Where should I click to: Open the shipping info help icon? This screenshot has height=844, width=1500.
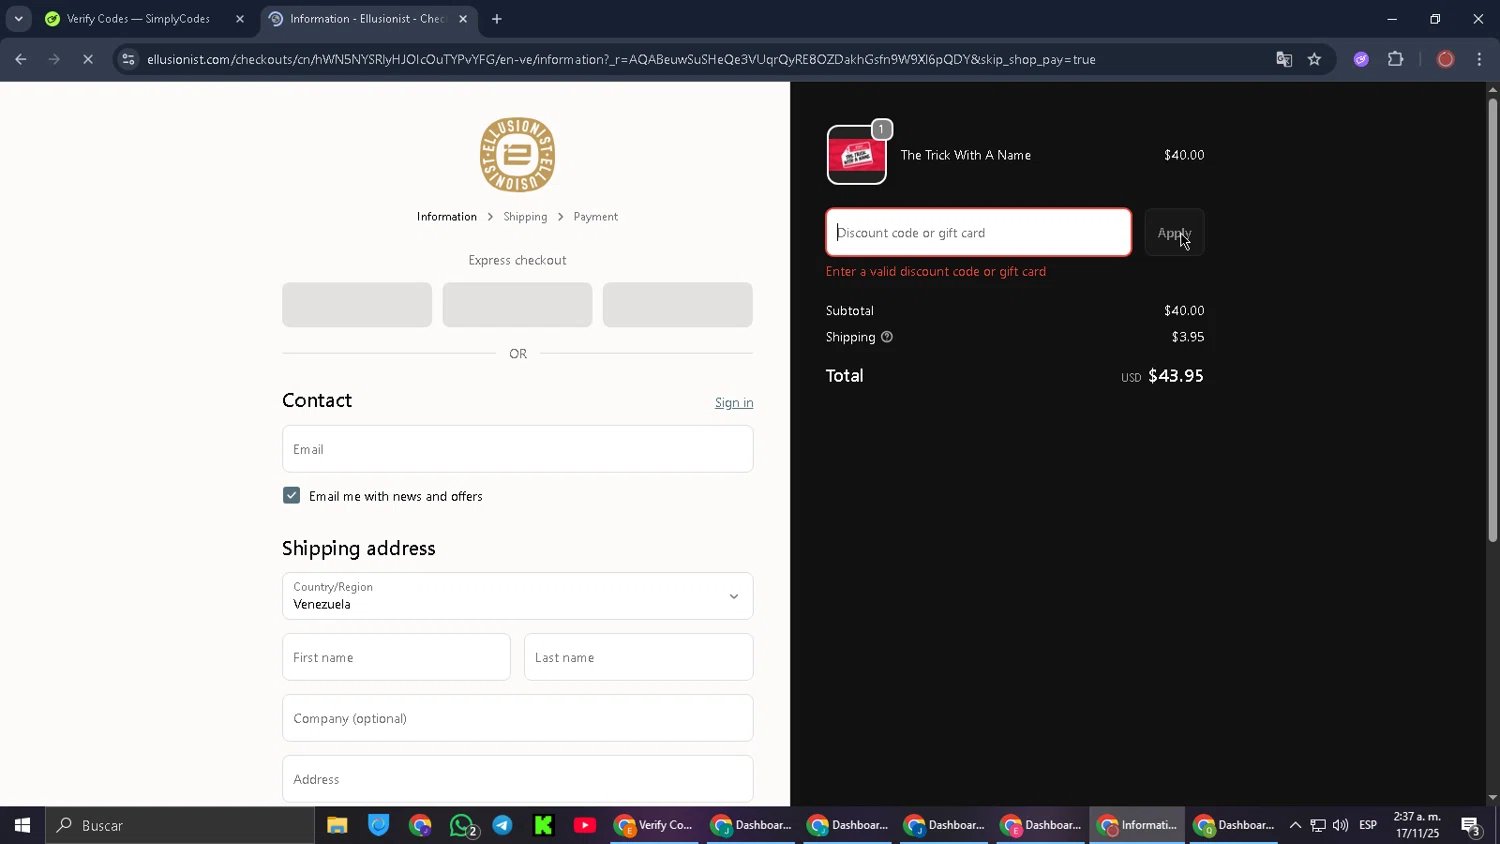886,337
